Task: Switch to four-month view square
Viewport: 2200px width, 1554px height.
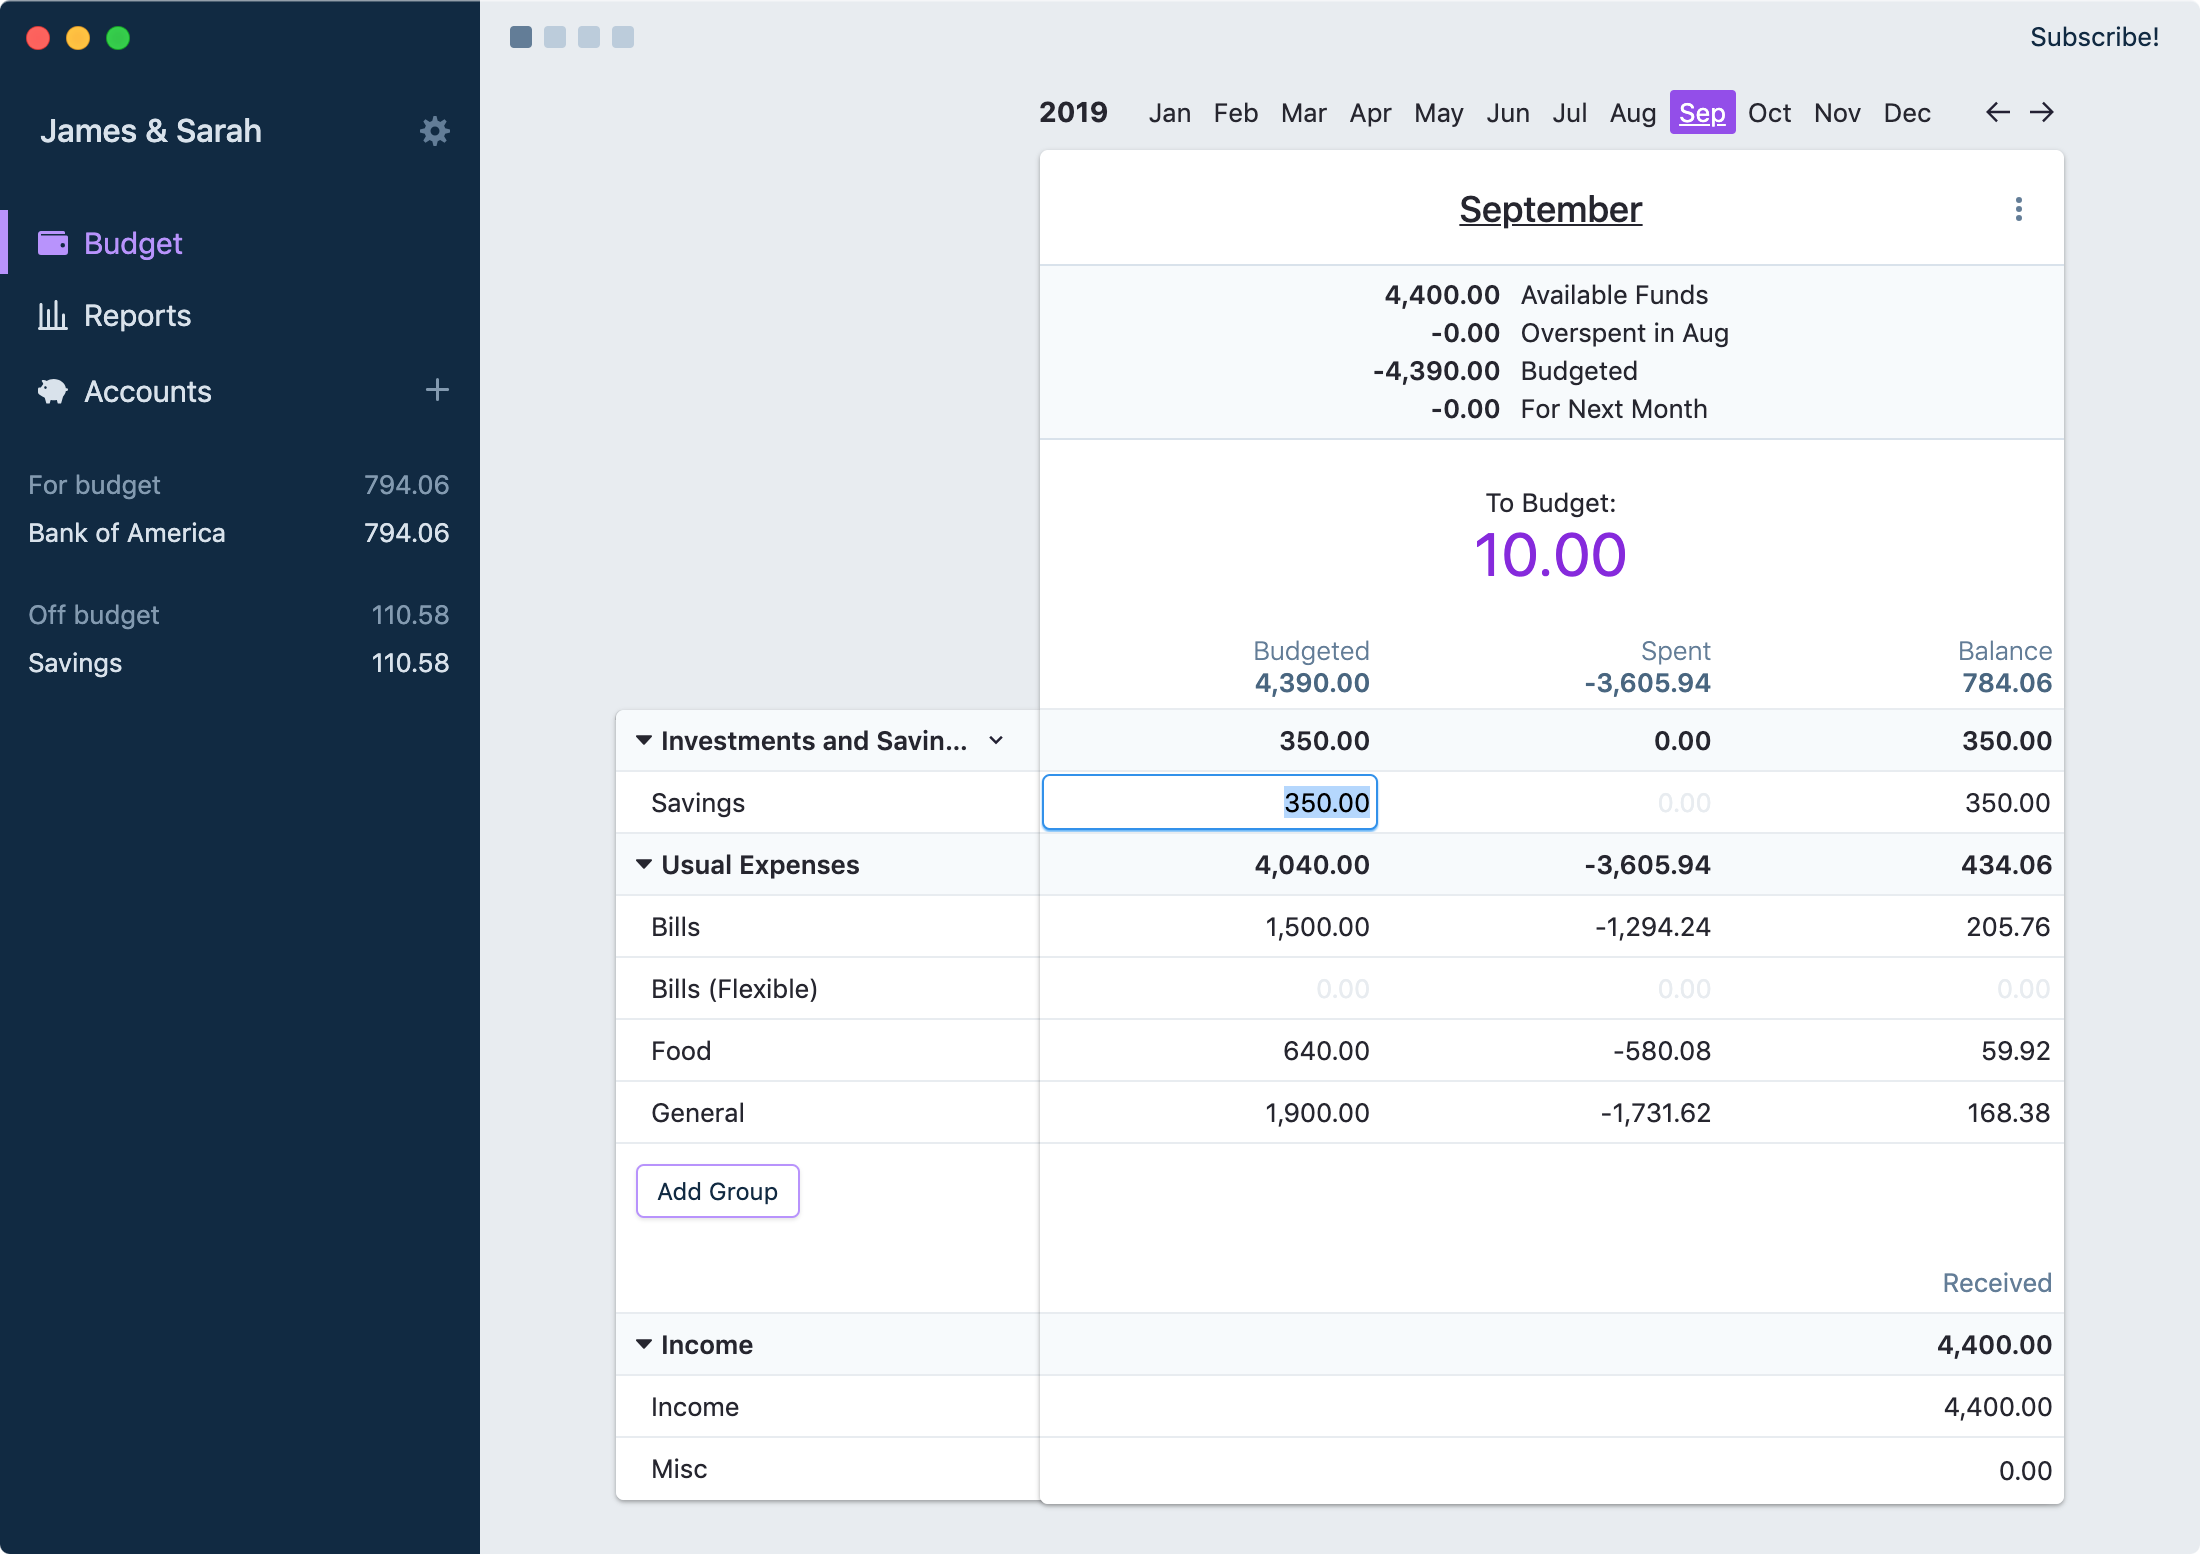Action: pos(623,37)
